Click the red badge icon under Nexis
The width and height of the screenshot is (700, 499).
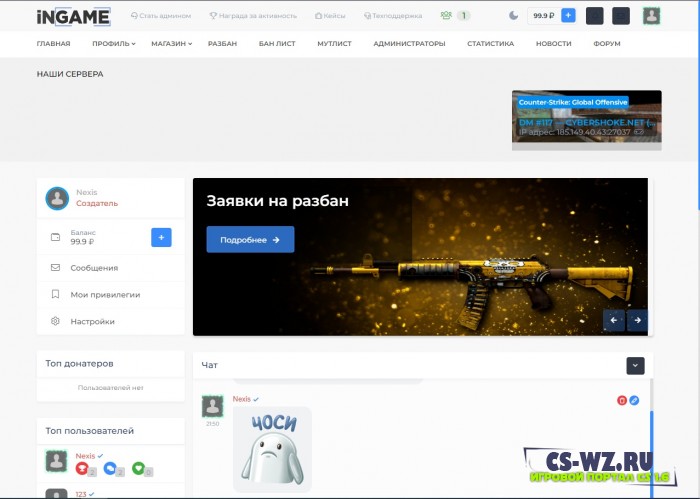(x=82, y=468)
